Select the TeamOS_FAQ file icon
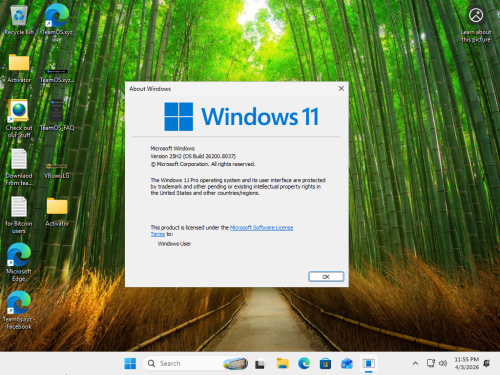The height and width of the screenshot is (375, 500). [x=57, y=115]
